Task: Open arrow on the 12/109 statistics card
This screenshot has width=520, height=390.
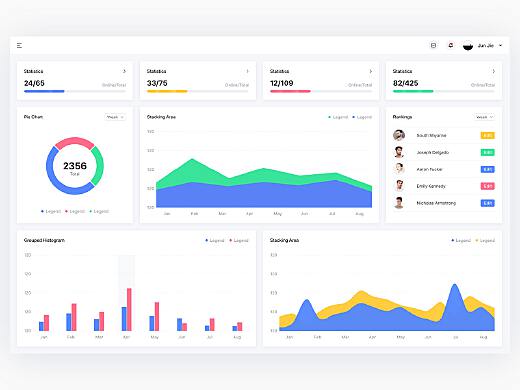Action: coord(370,71)
